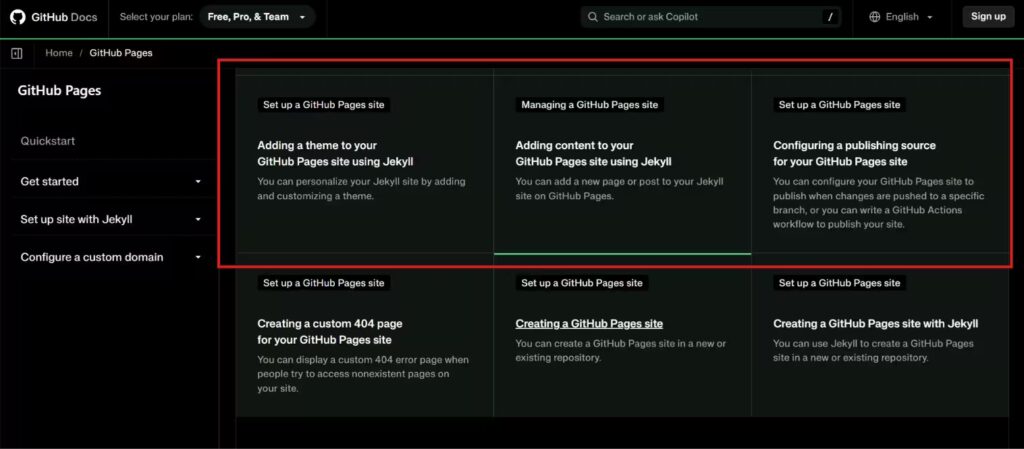This screenshot has height=449, width=1024.
Task: Click description about using Jekyll to create site
Action: tap(873, 350)
